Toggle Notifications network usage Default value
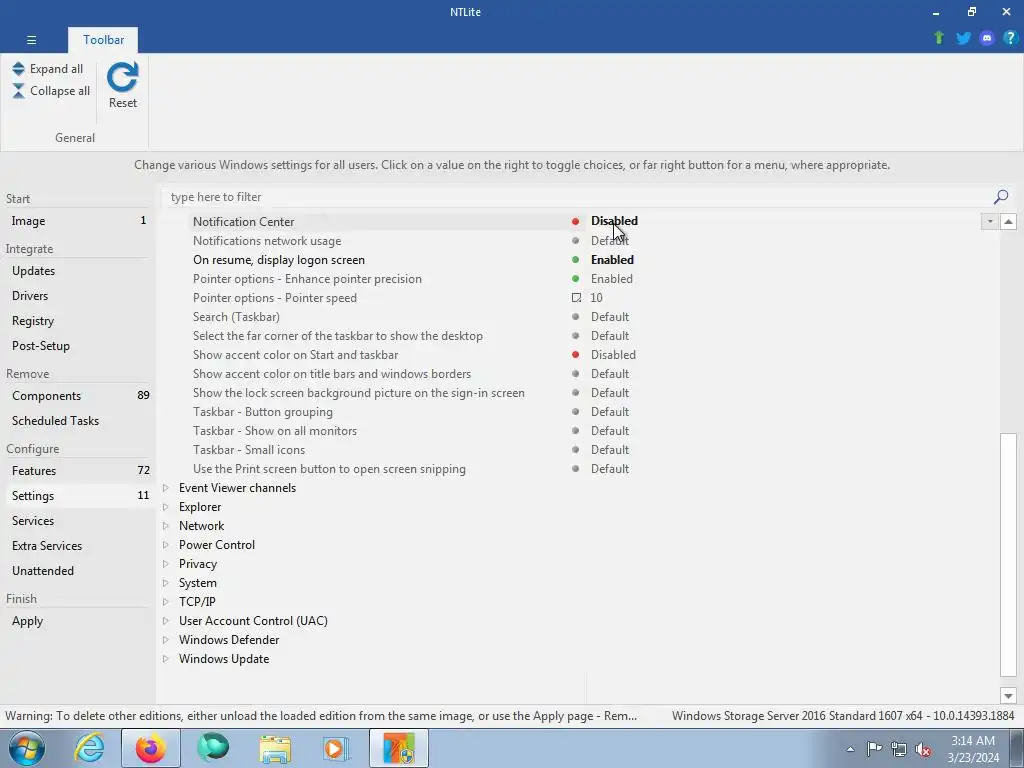Screen dimensions: 1024x768 609,241
